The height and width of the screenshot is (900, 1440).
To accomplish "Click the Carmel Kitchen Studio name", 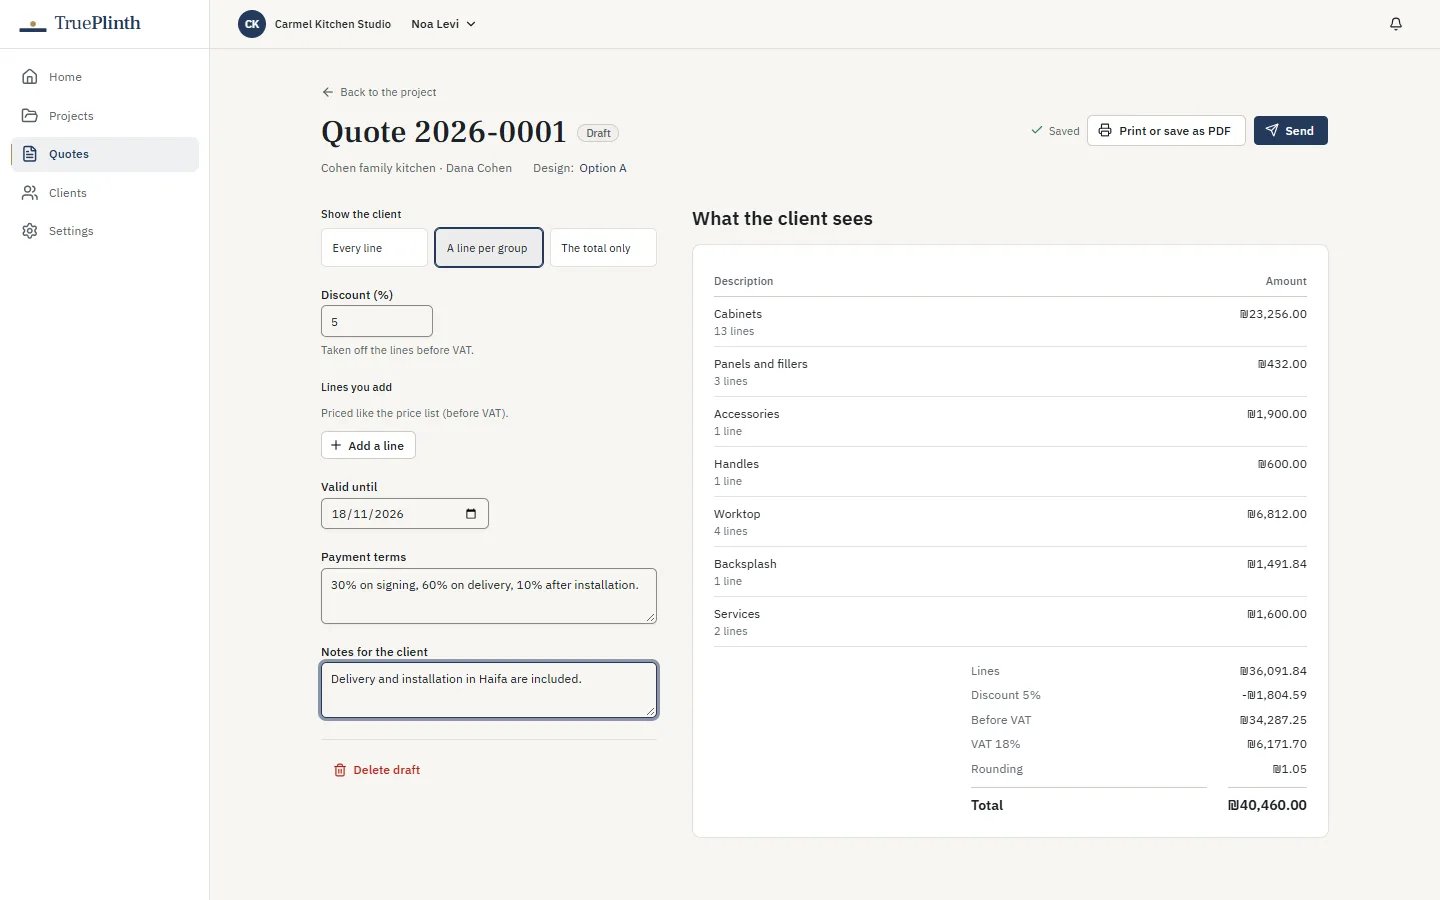I will pyautogui.click(x=333, y=24).
